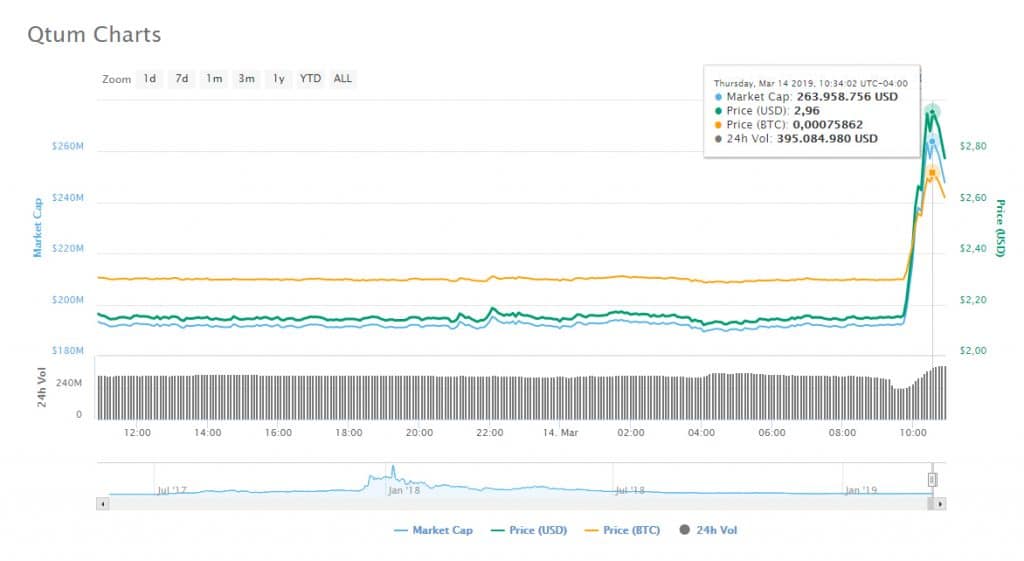Click the Qtum Charts heading
Image resolution: width=1024 pixels, height=561 pixels.
click(x=94, y=35)
